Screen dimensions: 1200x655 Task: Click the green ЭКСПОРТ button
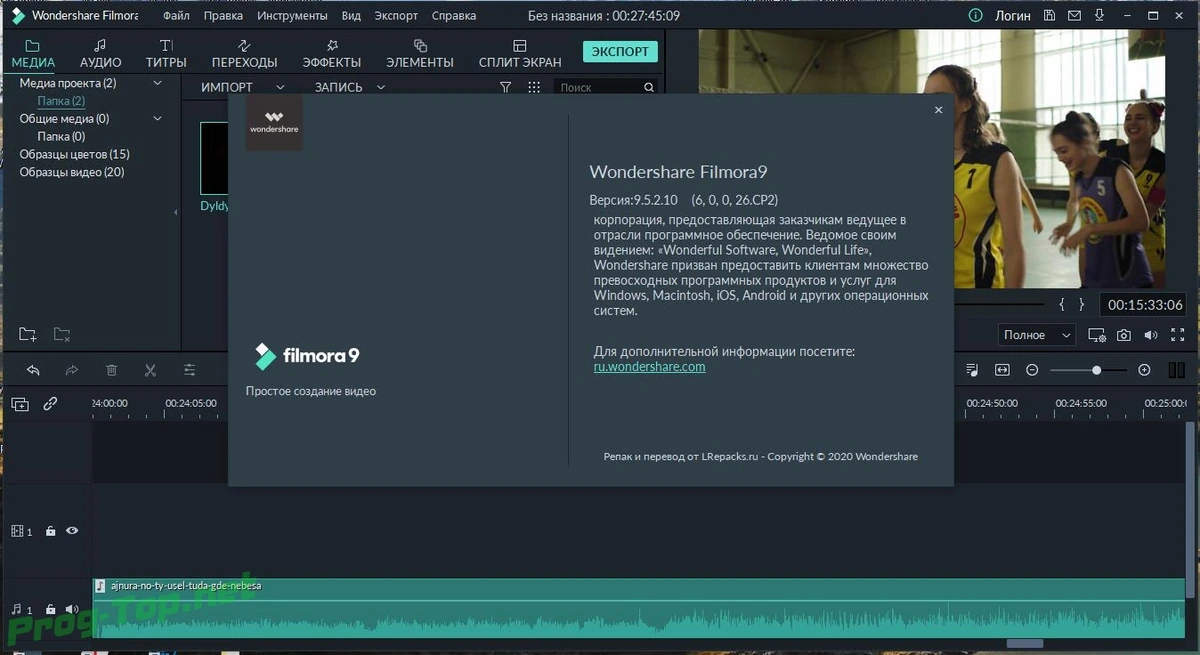coord(620,51)
